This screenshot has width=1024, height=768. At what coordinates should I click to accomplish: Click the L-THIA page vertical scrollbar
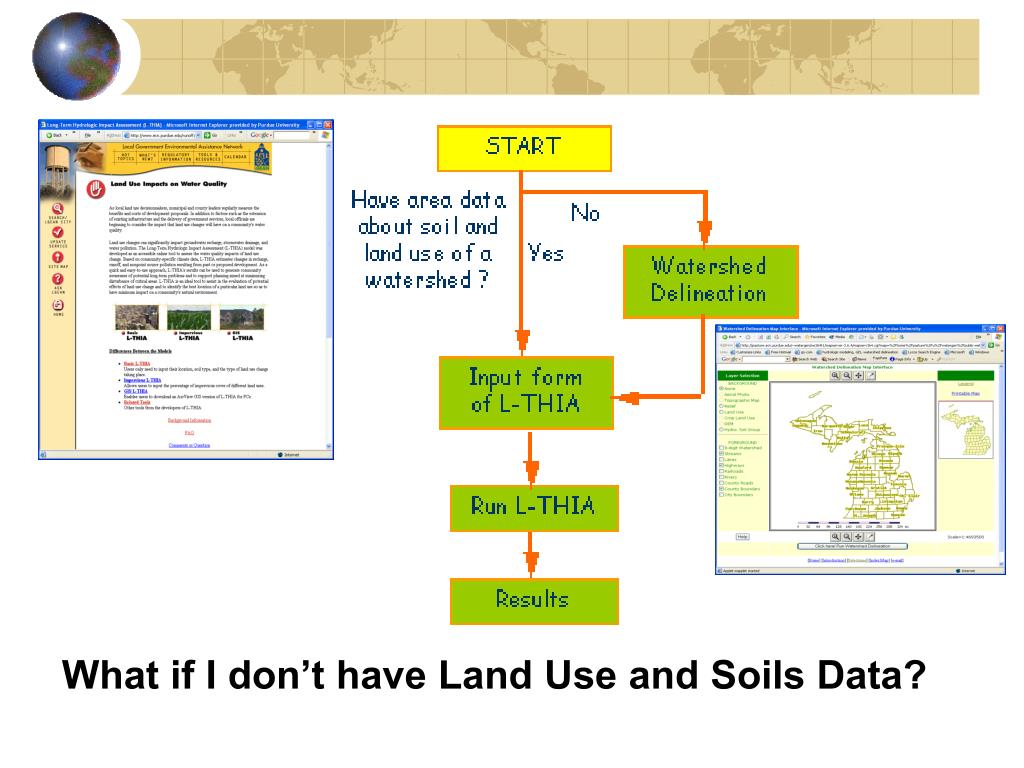(x=328, y=294)
